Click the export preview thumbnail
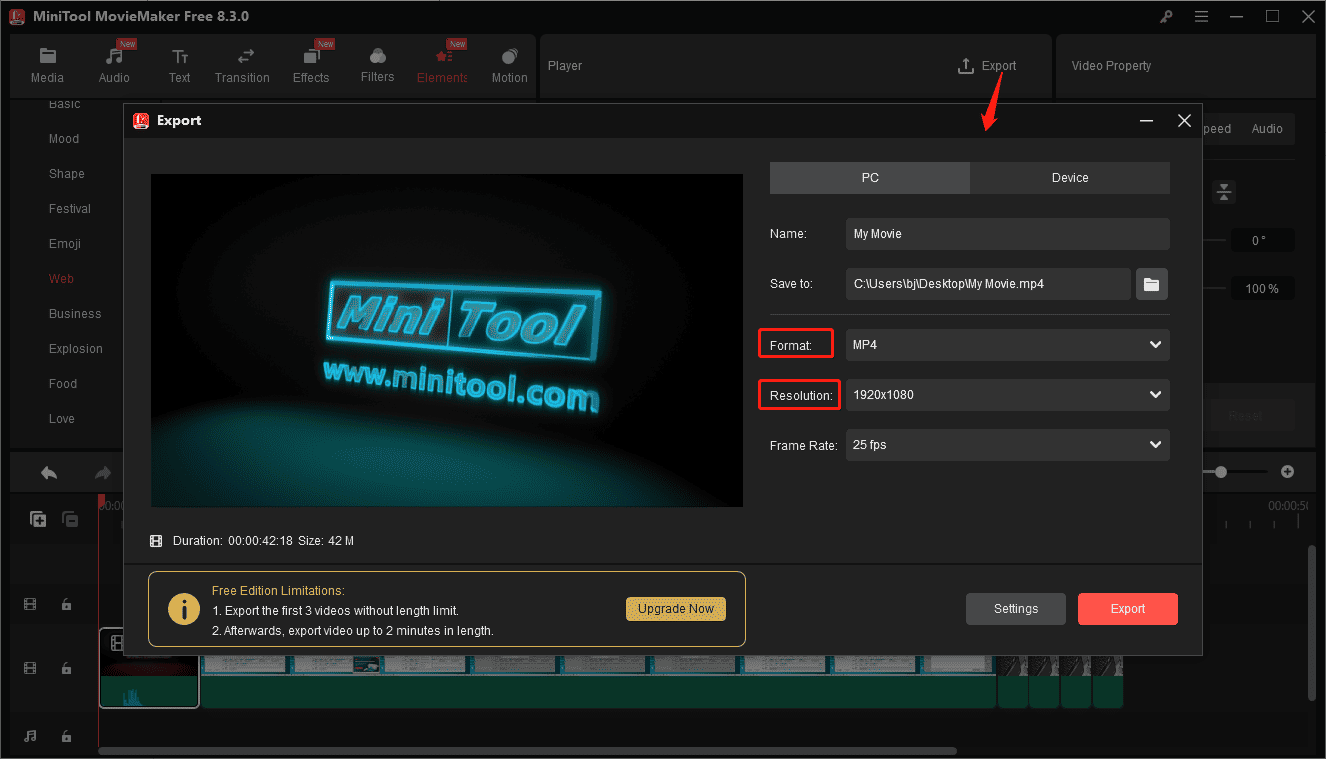1326x759 pixels. pyautogui.click(x=447, y=341)
